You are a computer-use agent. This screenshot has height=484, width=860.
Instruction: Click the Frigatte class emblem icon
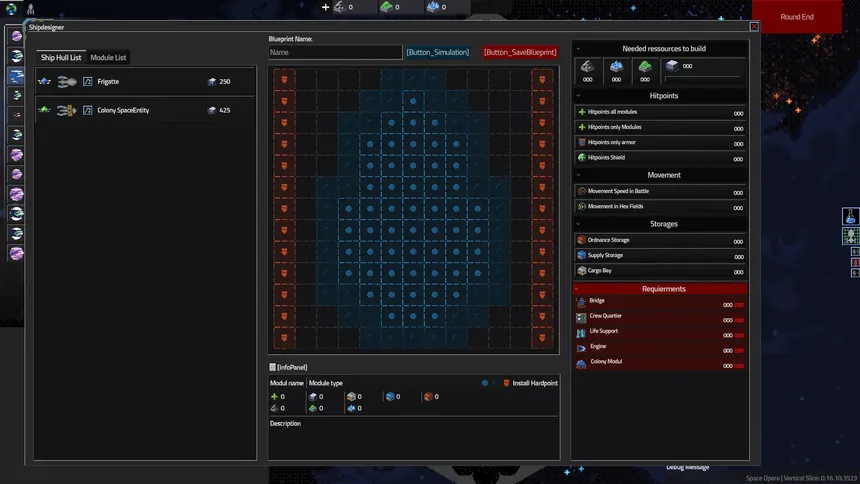click(44, 82)
